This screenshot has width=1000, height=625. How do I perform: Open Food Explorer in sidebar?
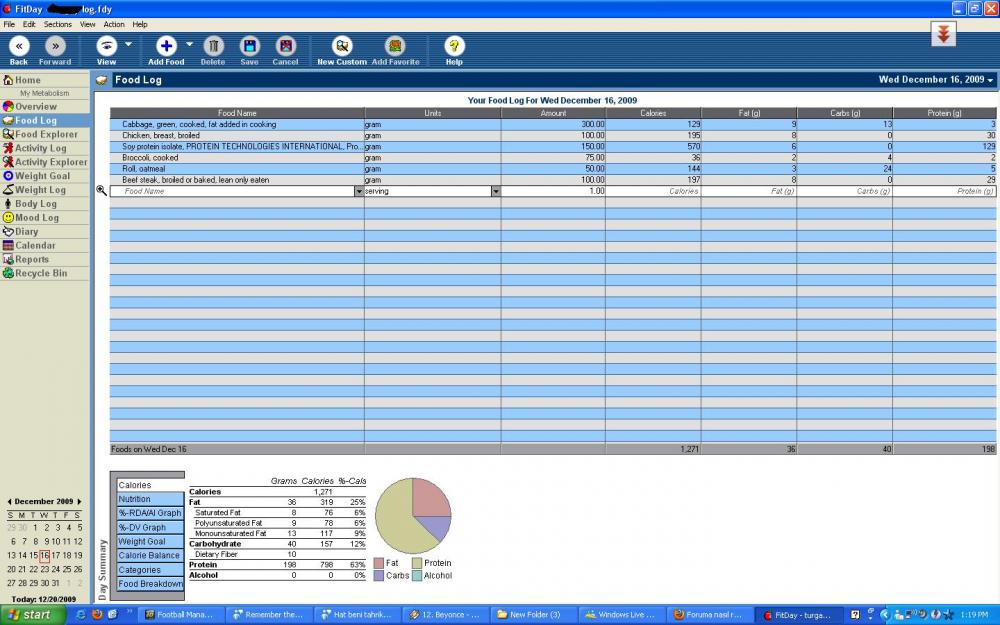click(45, 135)
